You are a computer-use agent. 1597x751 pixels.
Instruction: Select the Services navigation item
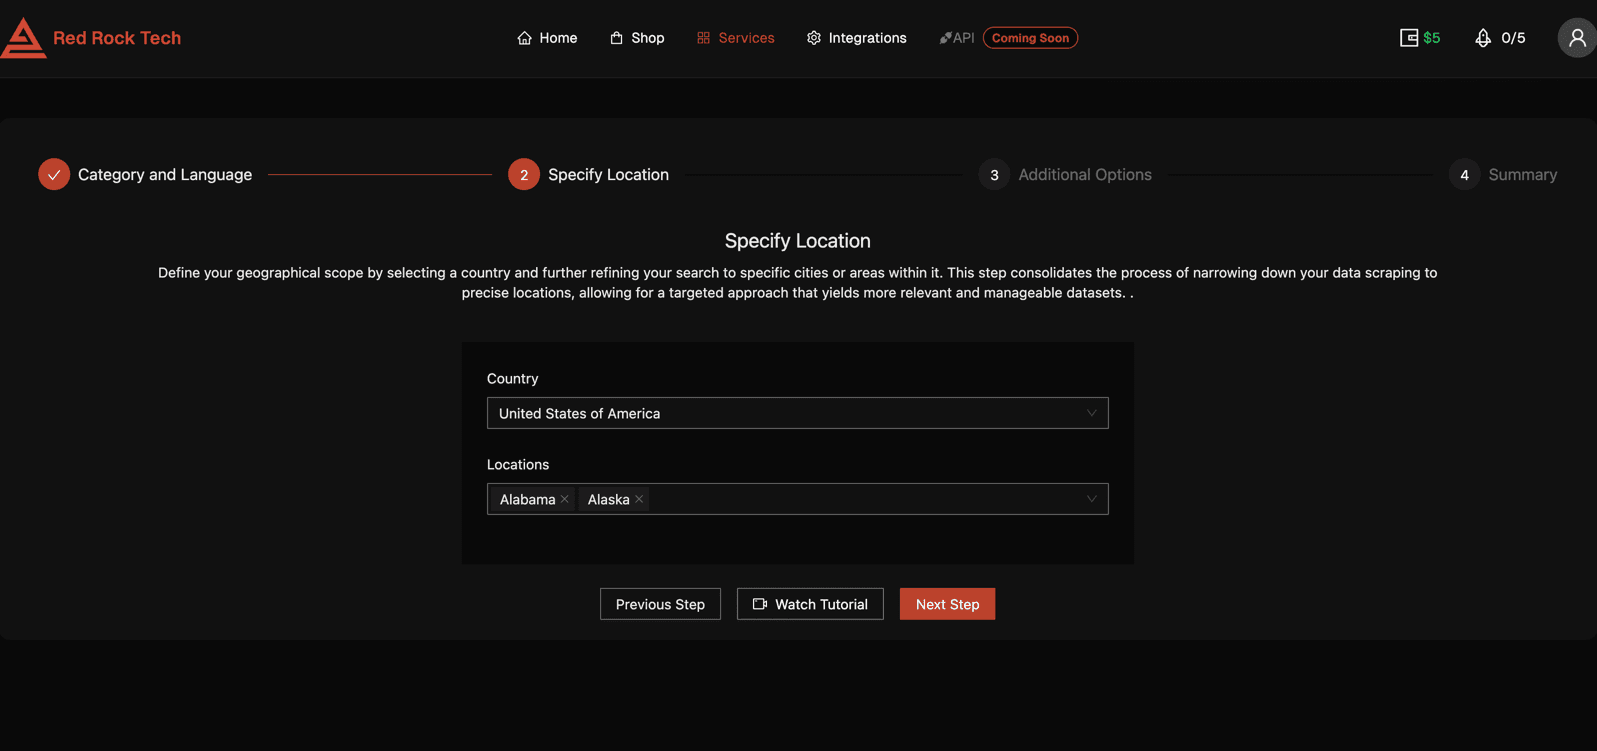tap(735, 38)
